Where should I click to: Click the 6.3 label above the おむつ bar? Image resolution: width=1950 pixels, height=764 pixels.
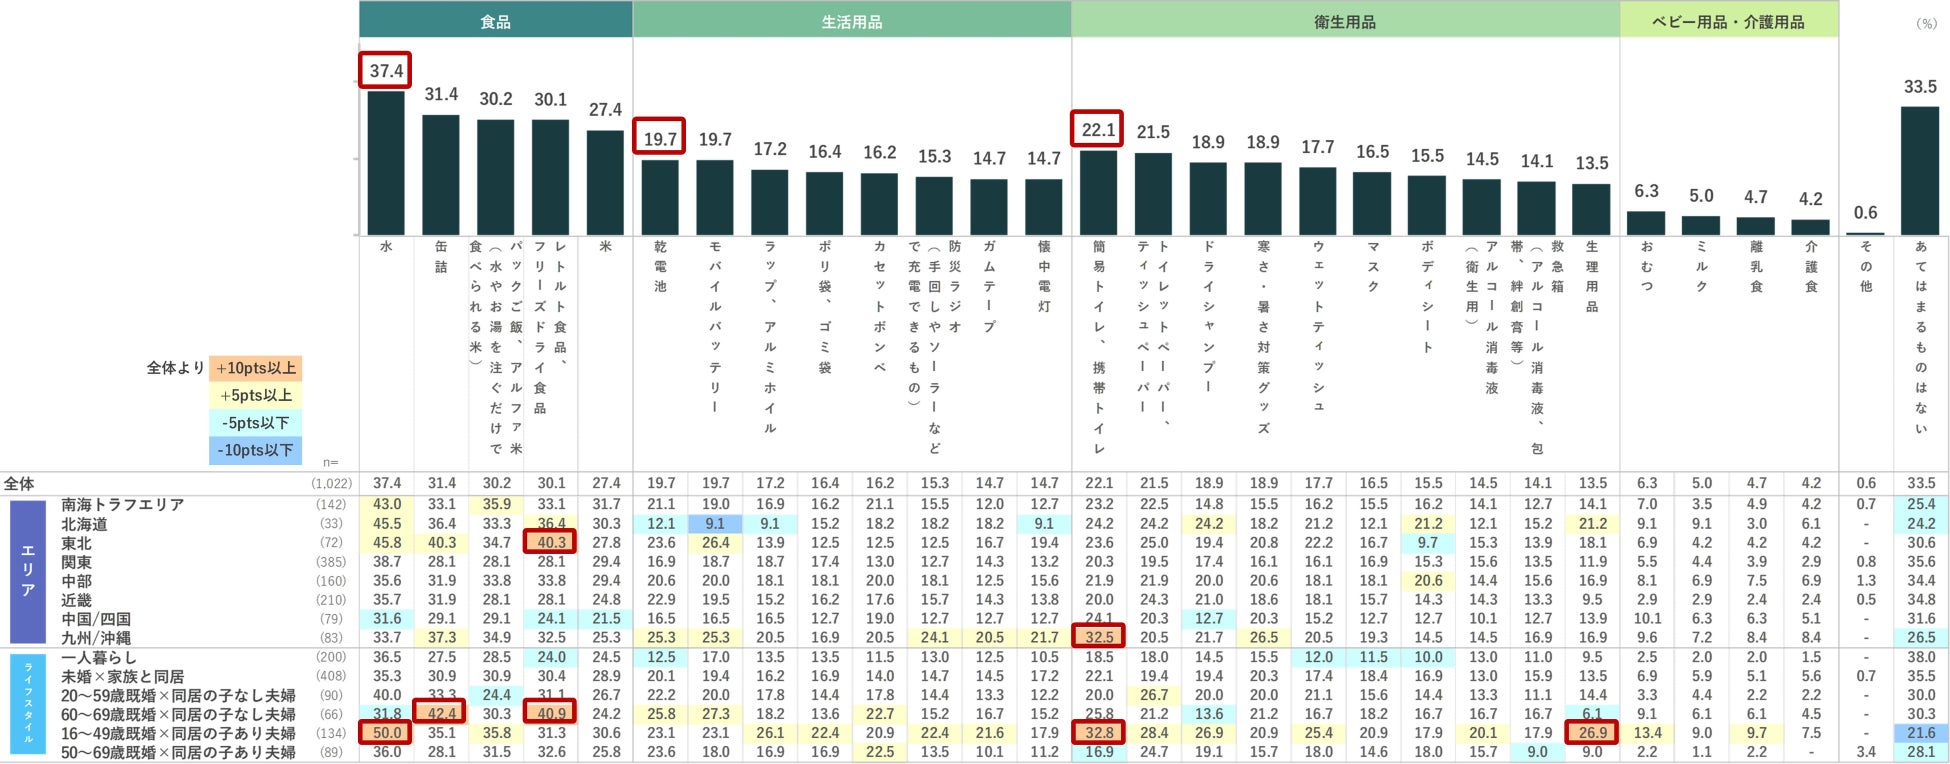(x=1646, y=191)
